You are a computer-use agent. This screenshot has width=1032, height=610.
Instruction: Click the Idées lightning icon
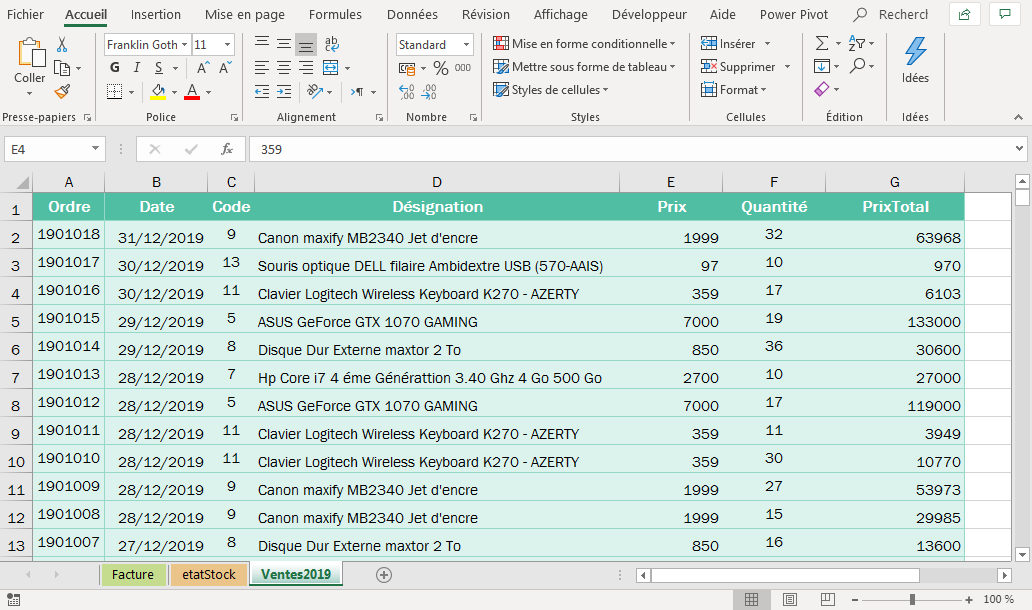[x=915, y=51]
